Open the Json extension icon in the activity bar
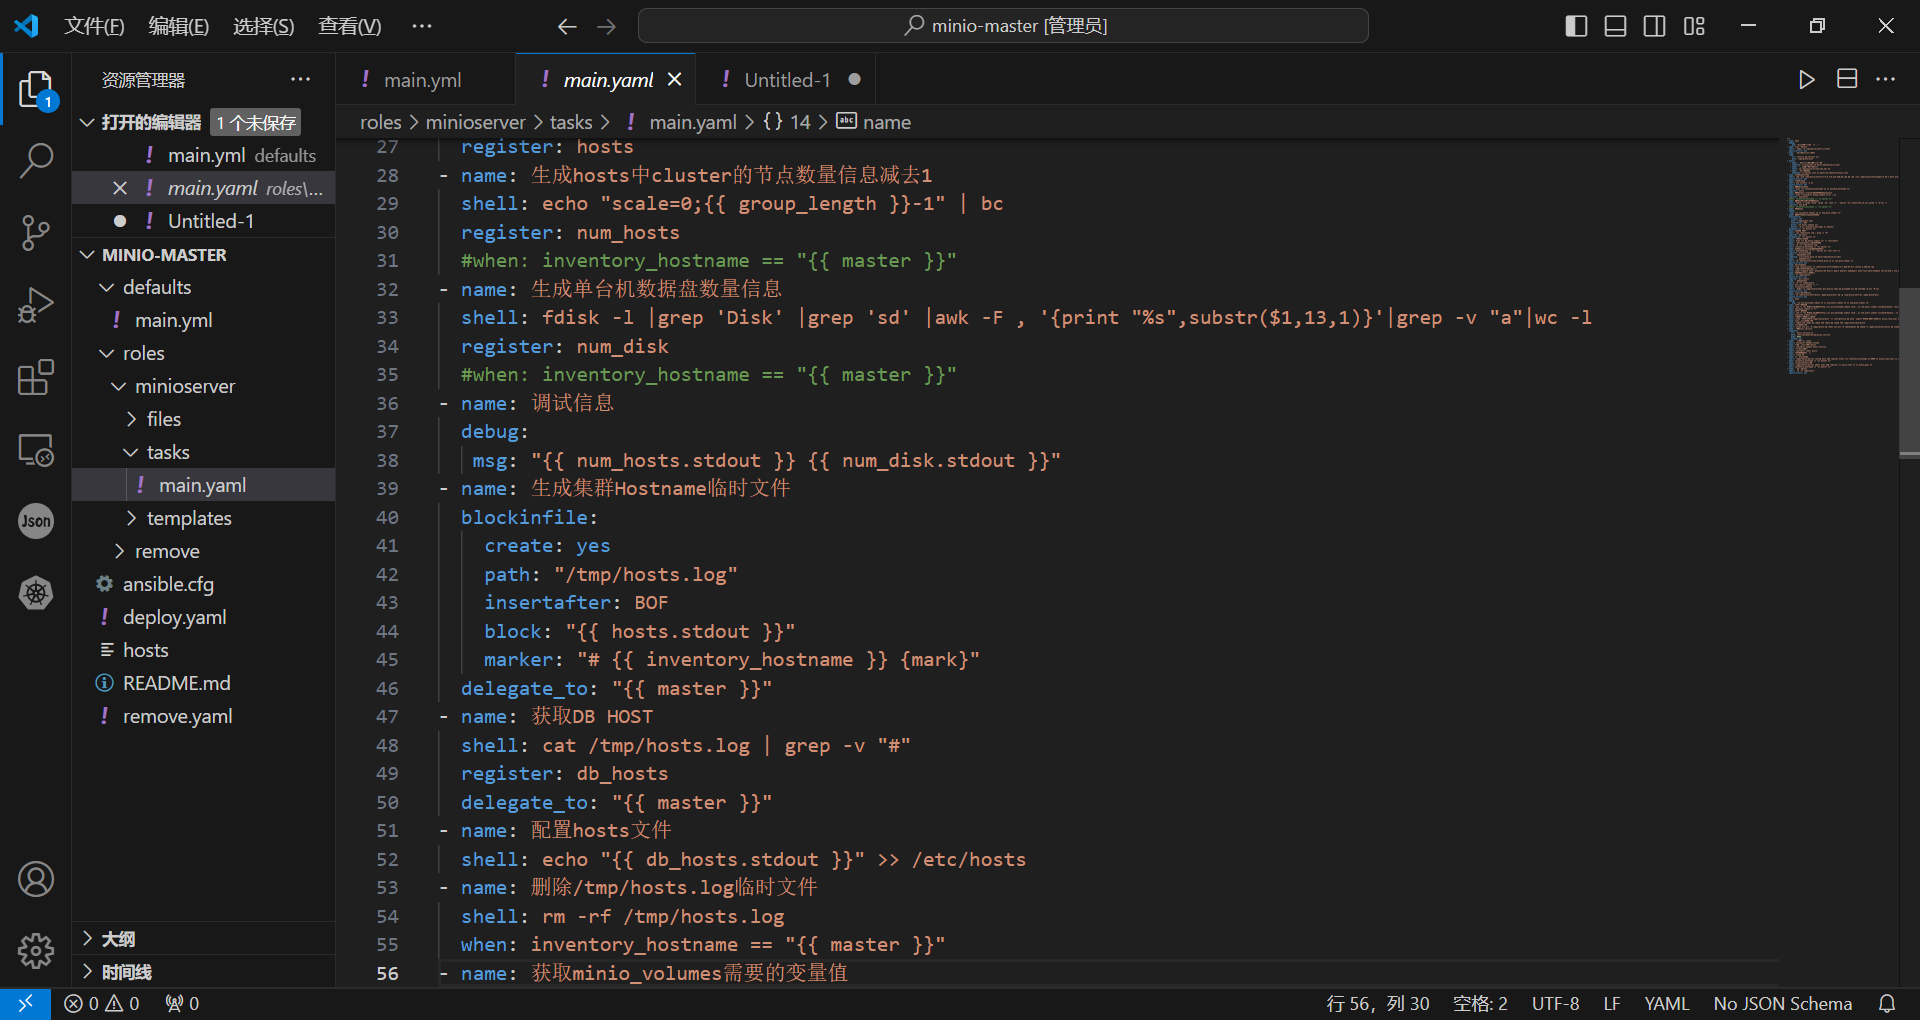1920x1020 pixels. point(36,521)
